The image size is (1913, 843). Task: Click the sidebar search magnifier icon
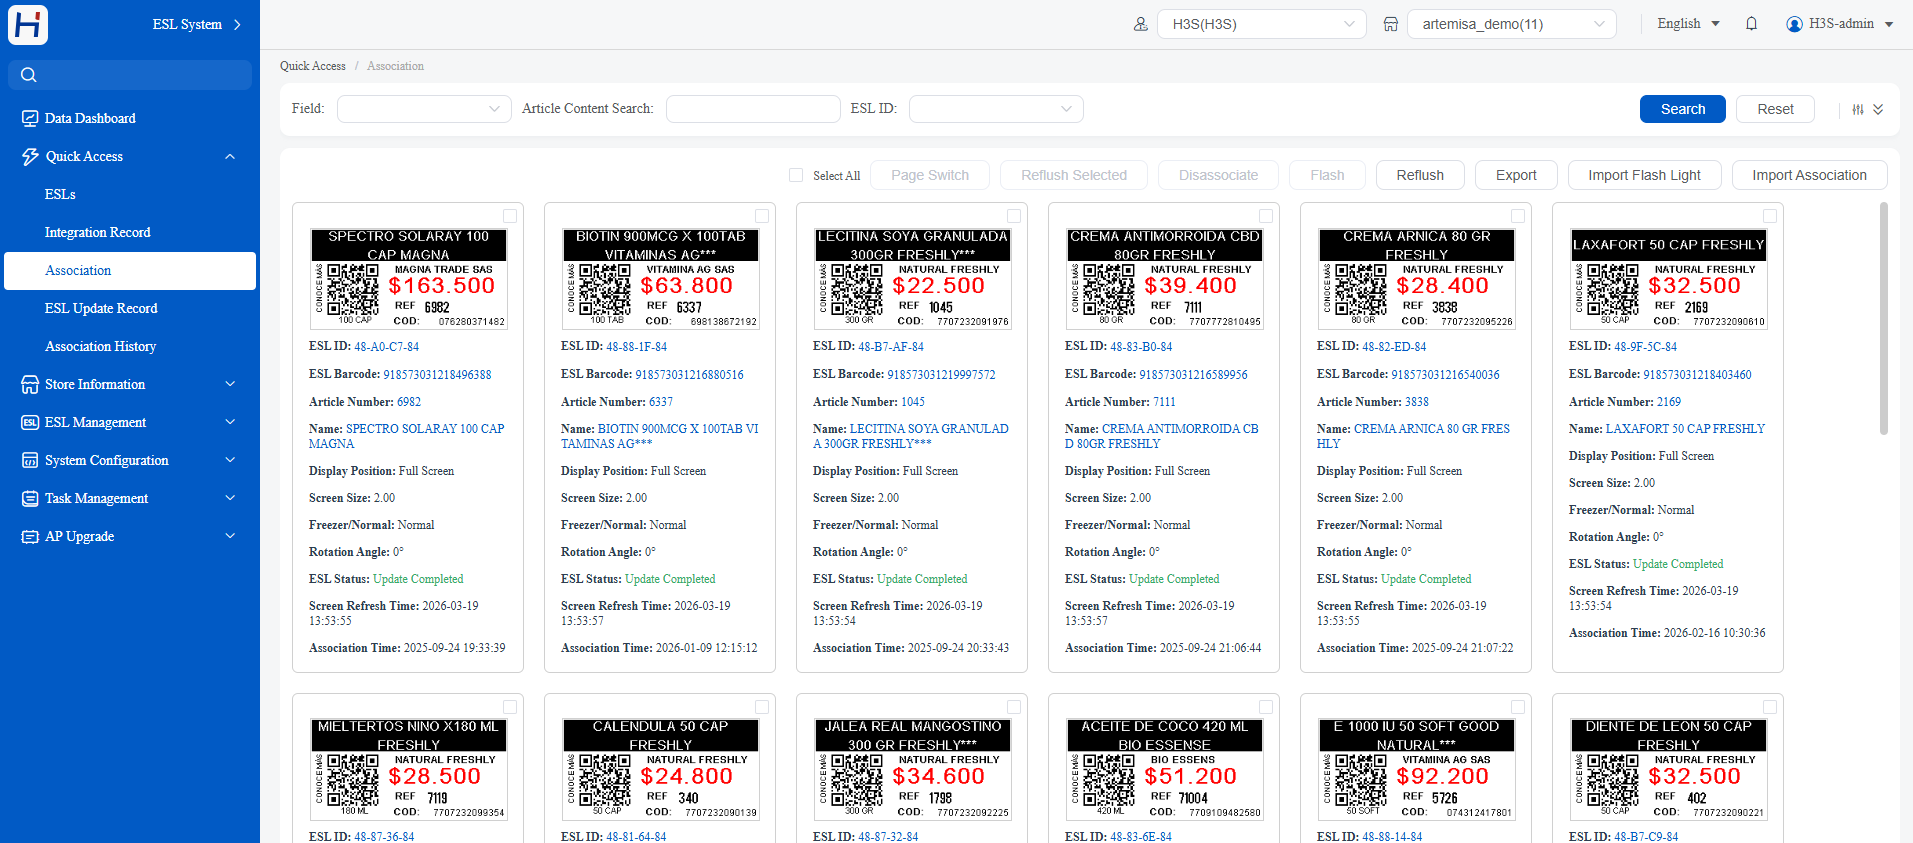coord(29,75)
